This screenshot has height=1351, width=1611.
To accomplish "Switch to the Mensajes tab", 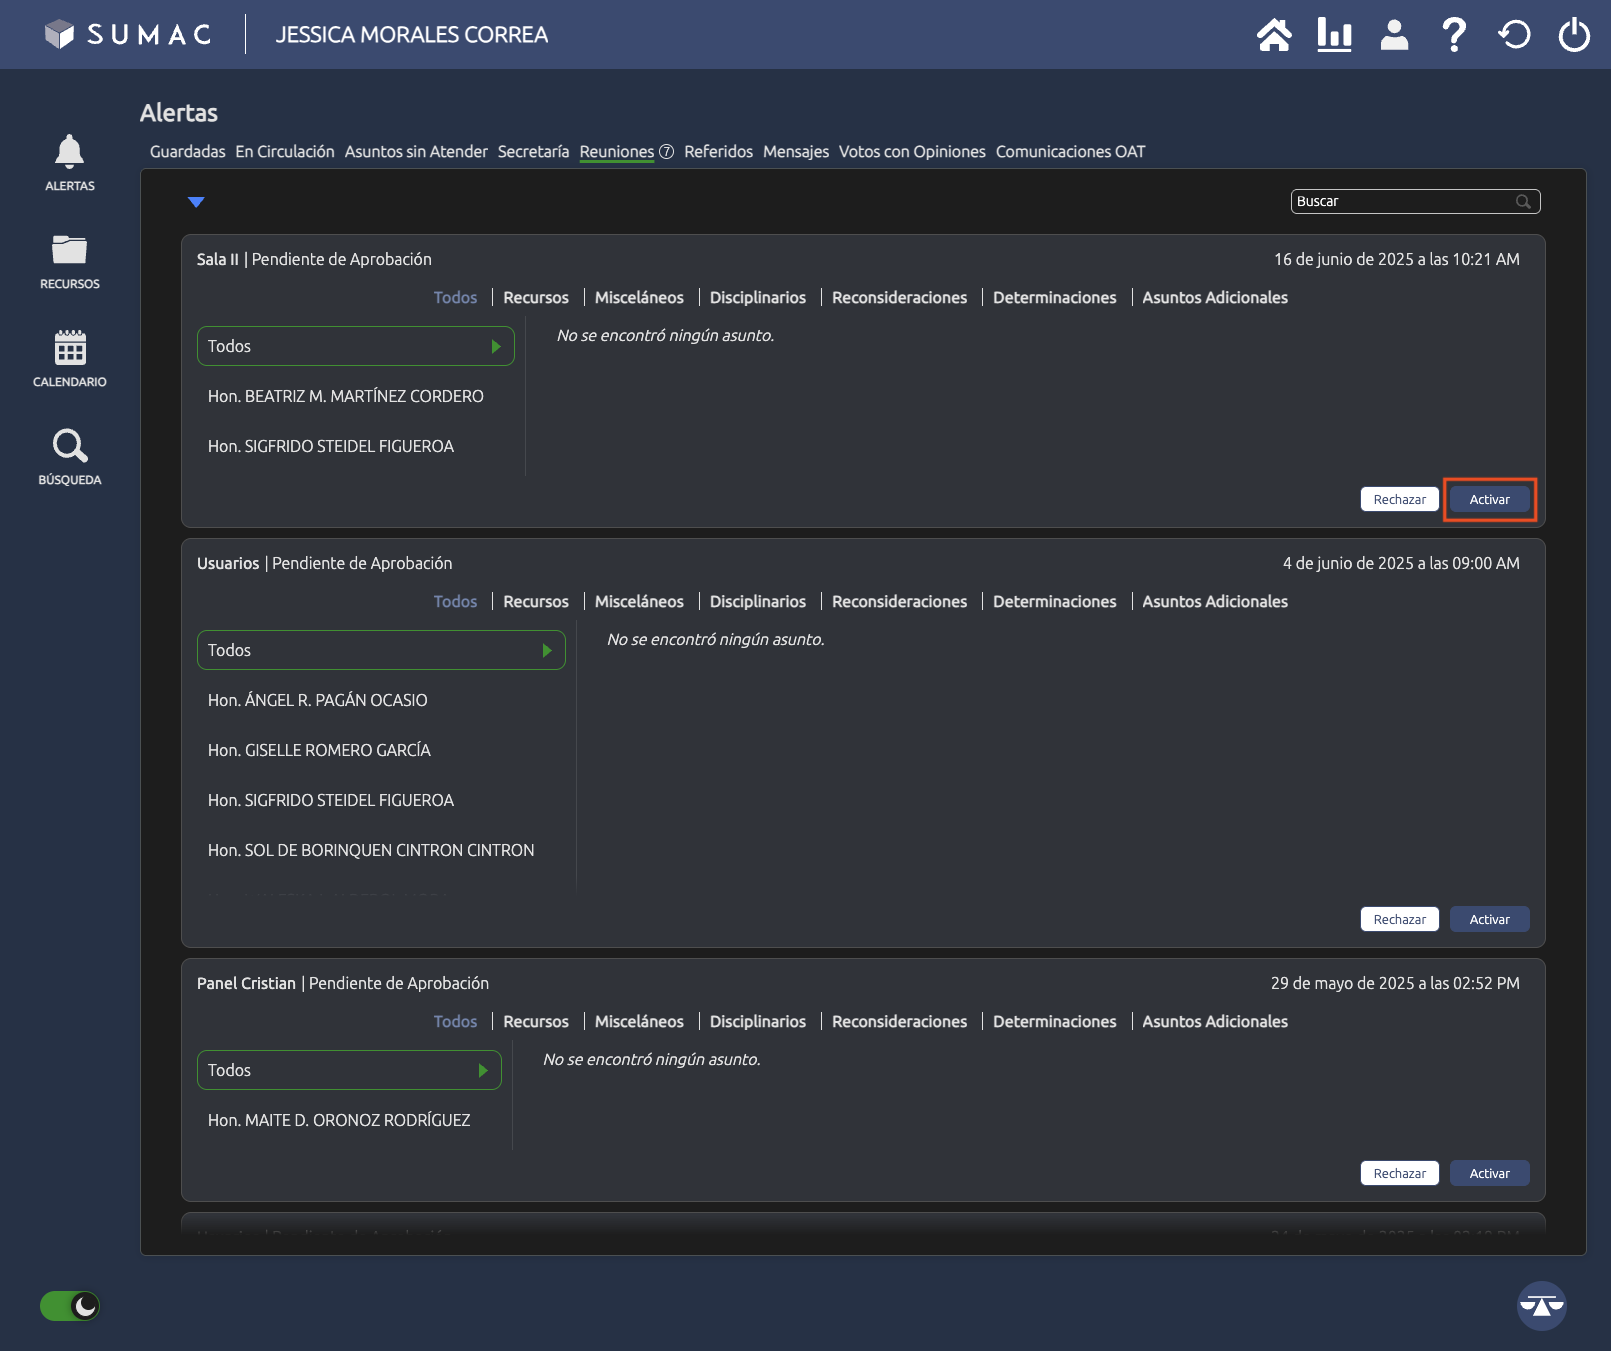I will point(795,152).
